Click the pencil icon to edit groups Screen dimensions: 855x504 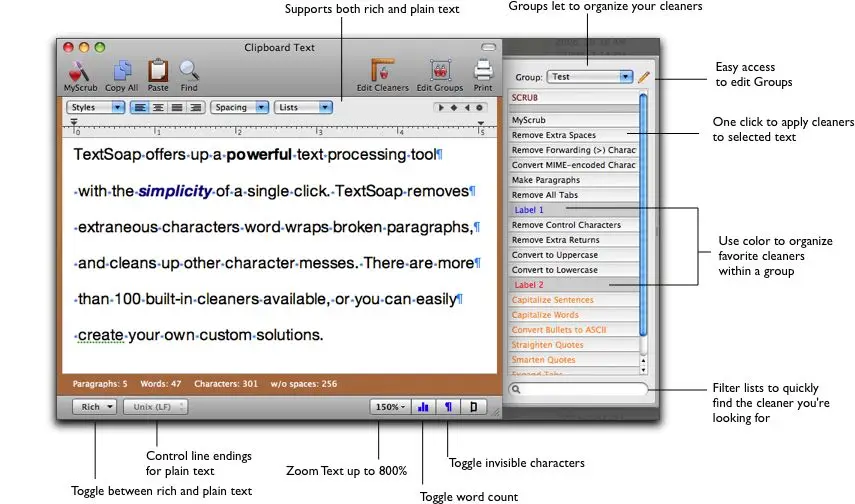click(643, 77)
